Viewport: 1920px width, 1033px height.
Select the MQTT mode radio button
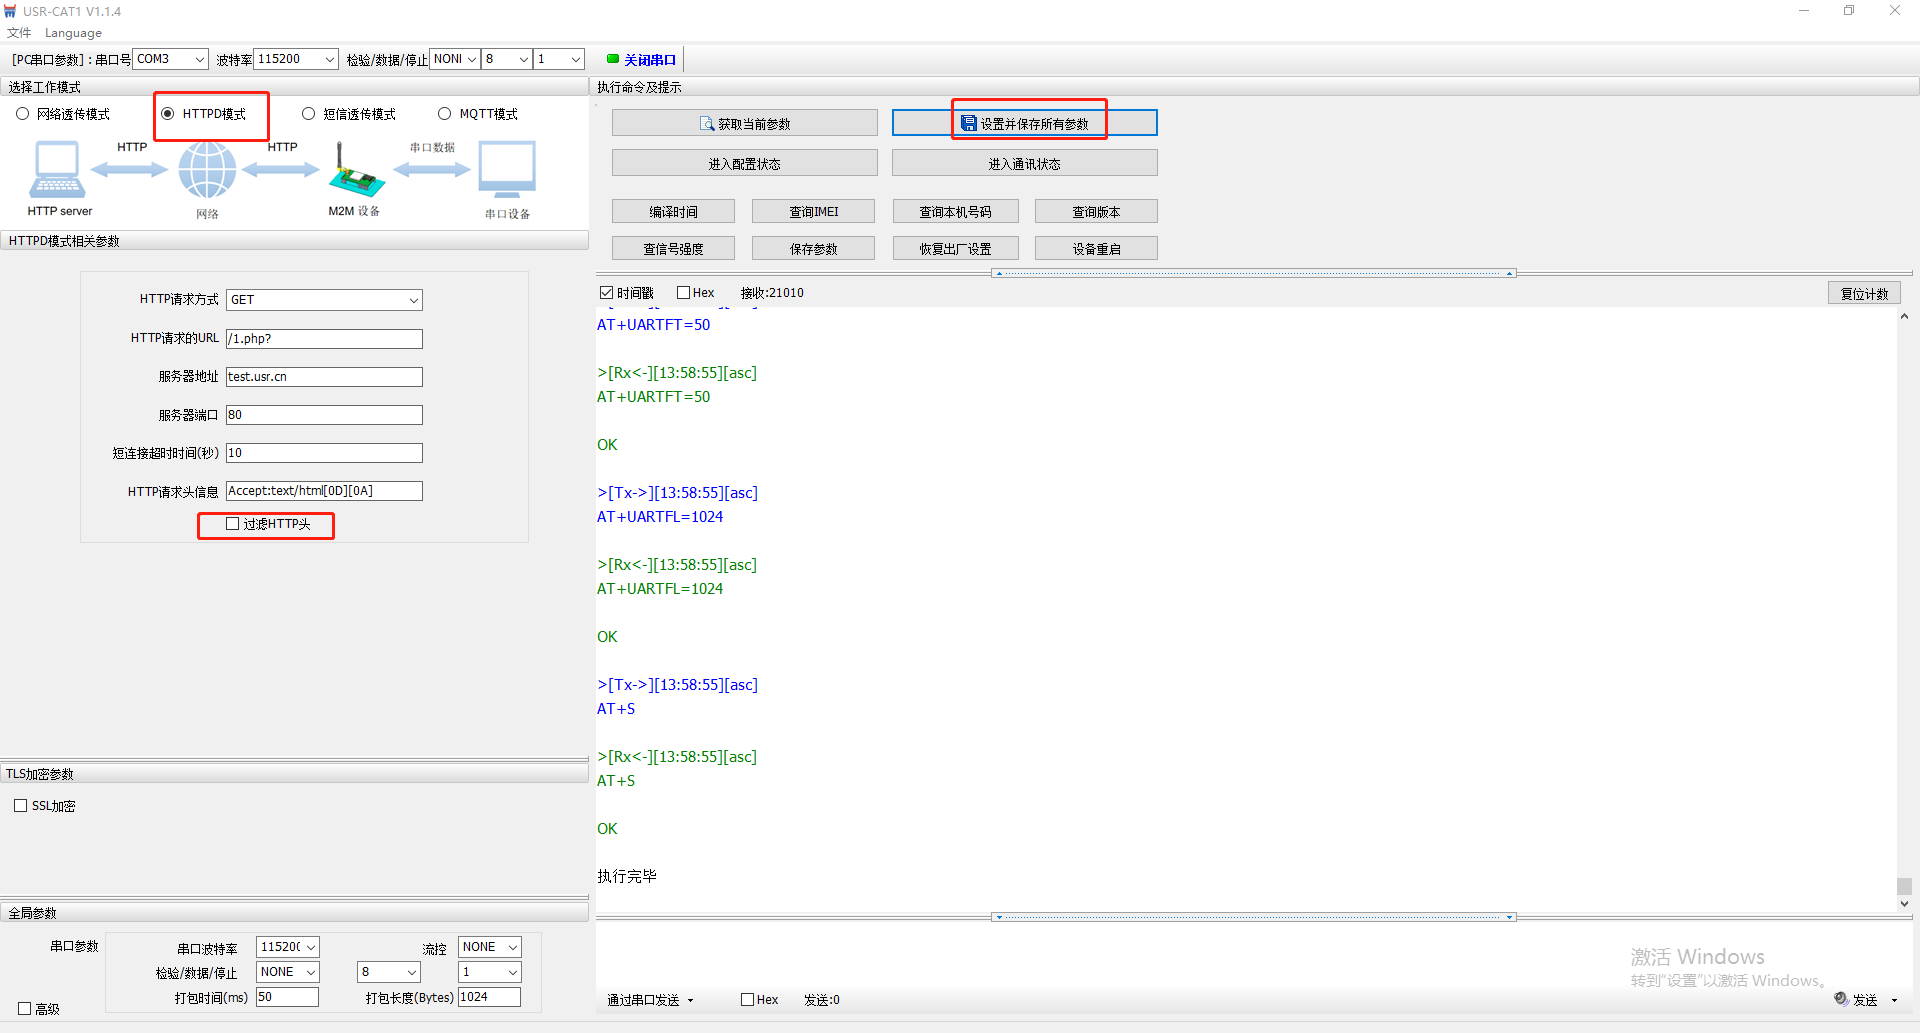click(445, 114)
